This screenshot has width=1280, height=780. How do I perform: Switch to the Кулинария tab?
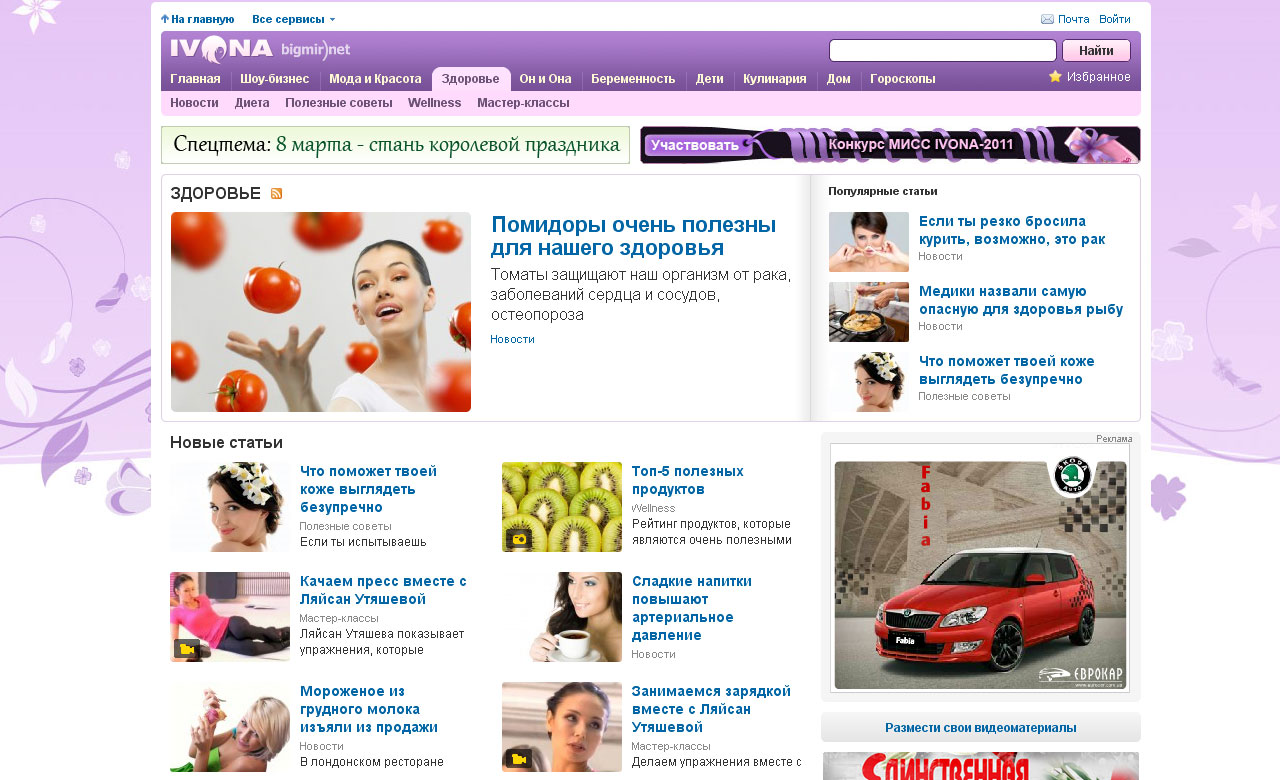774,79
